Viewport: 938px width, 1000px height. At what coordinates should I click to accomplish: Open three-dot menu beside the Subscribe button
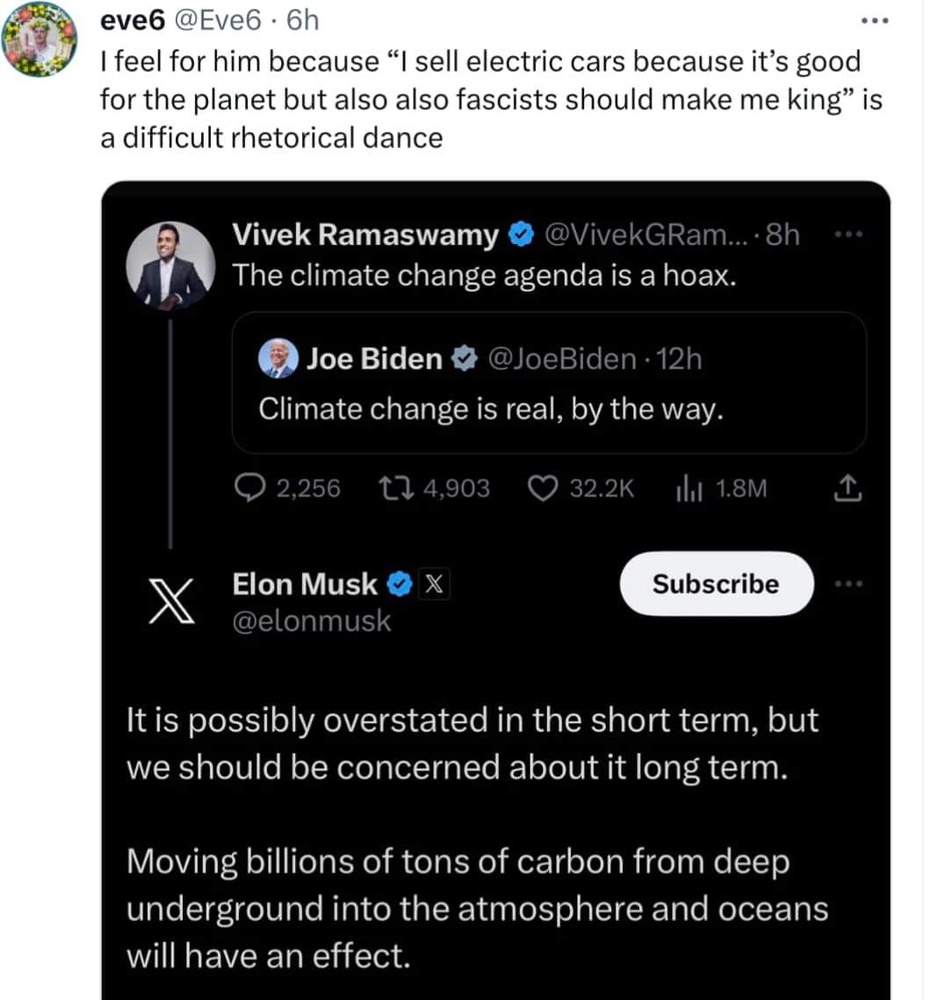(x=846, y=583)
